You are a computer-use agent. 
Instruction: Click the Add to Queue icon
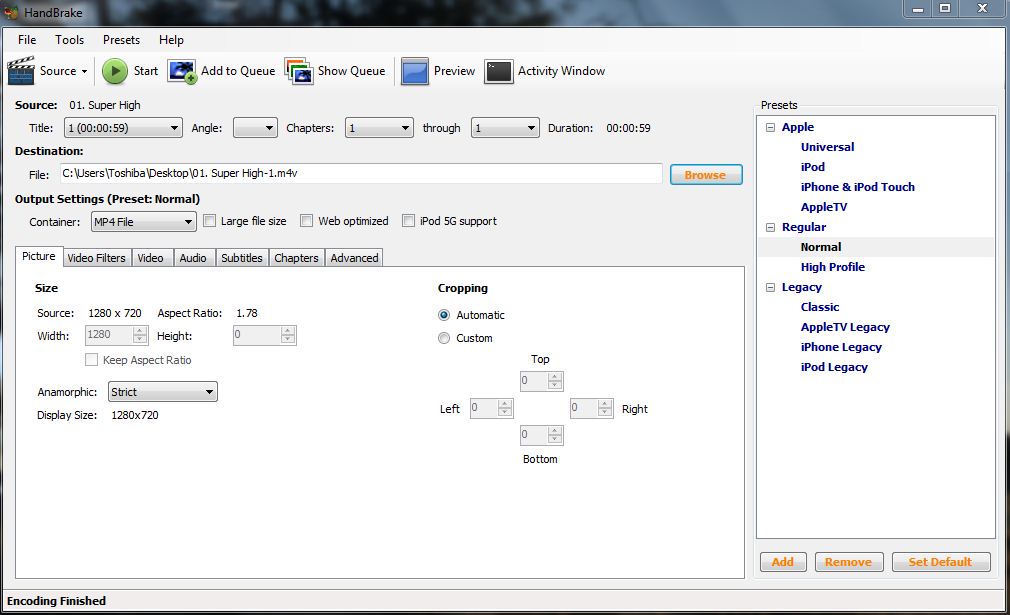point(182,71)
